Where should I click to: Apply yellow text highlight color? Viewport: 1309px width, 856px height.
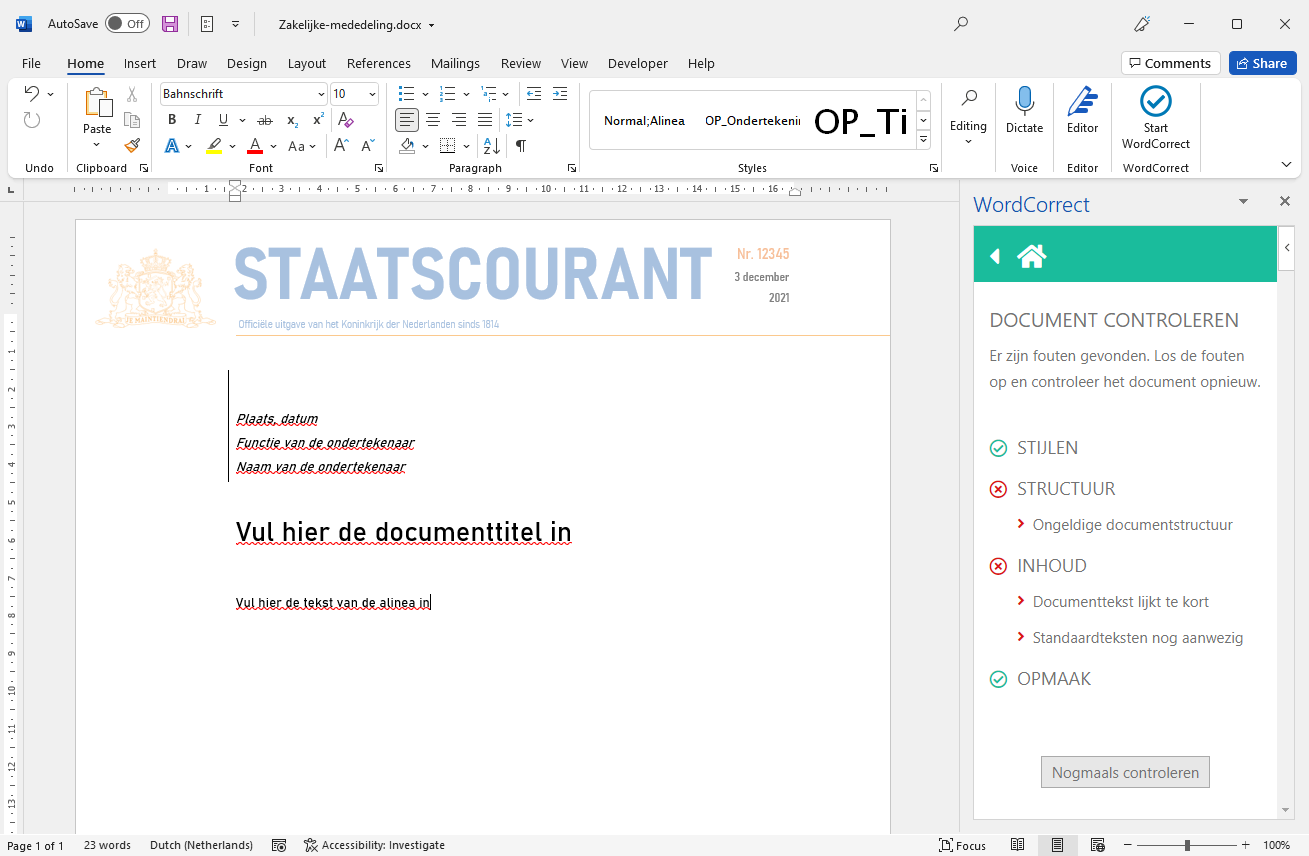point(214,146)
